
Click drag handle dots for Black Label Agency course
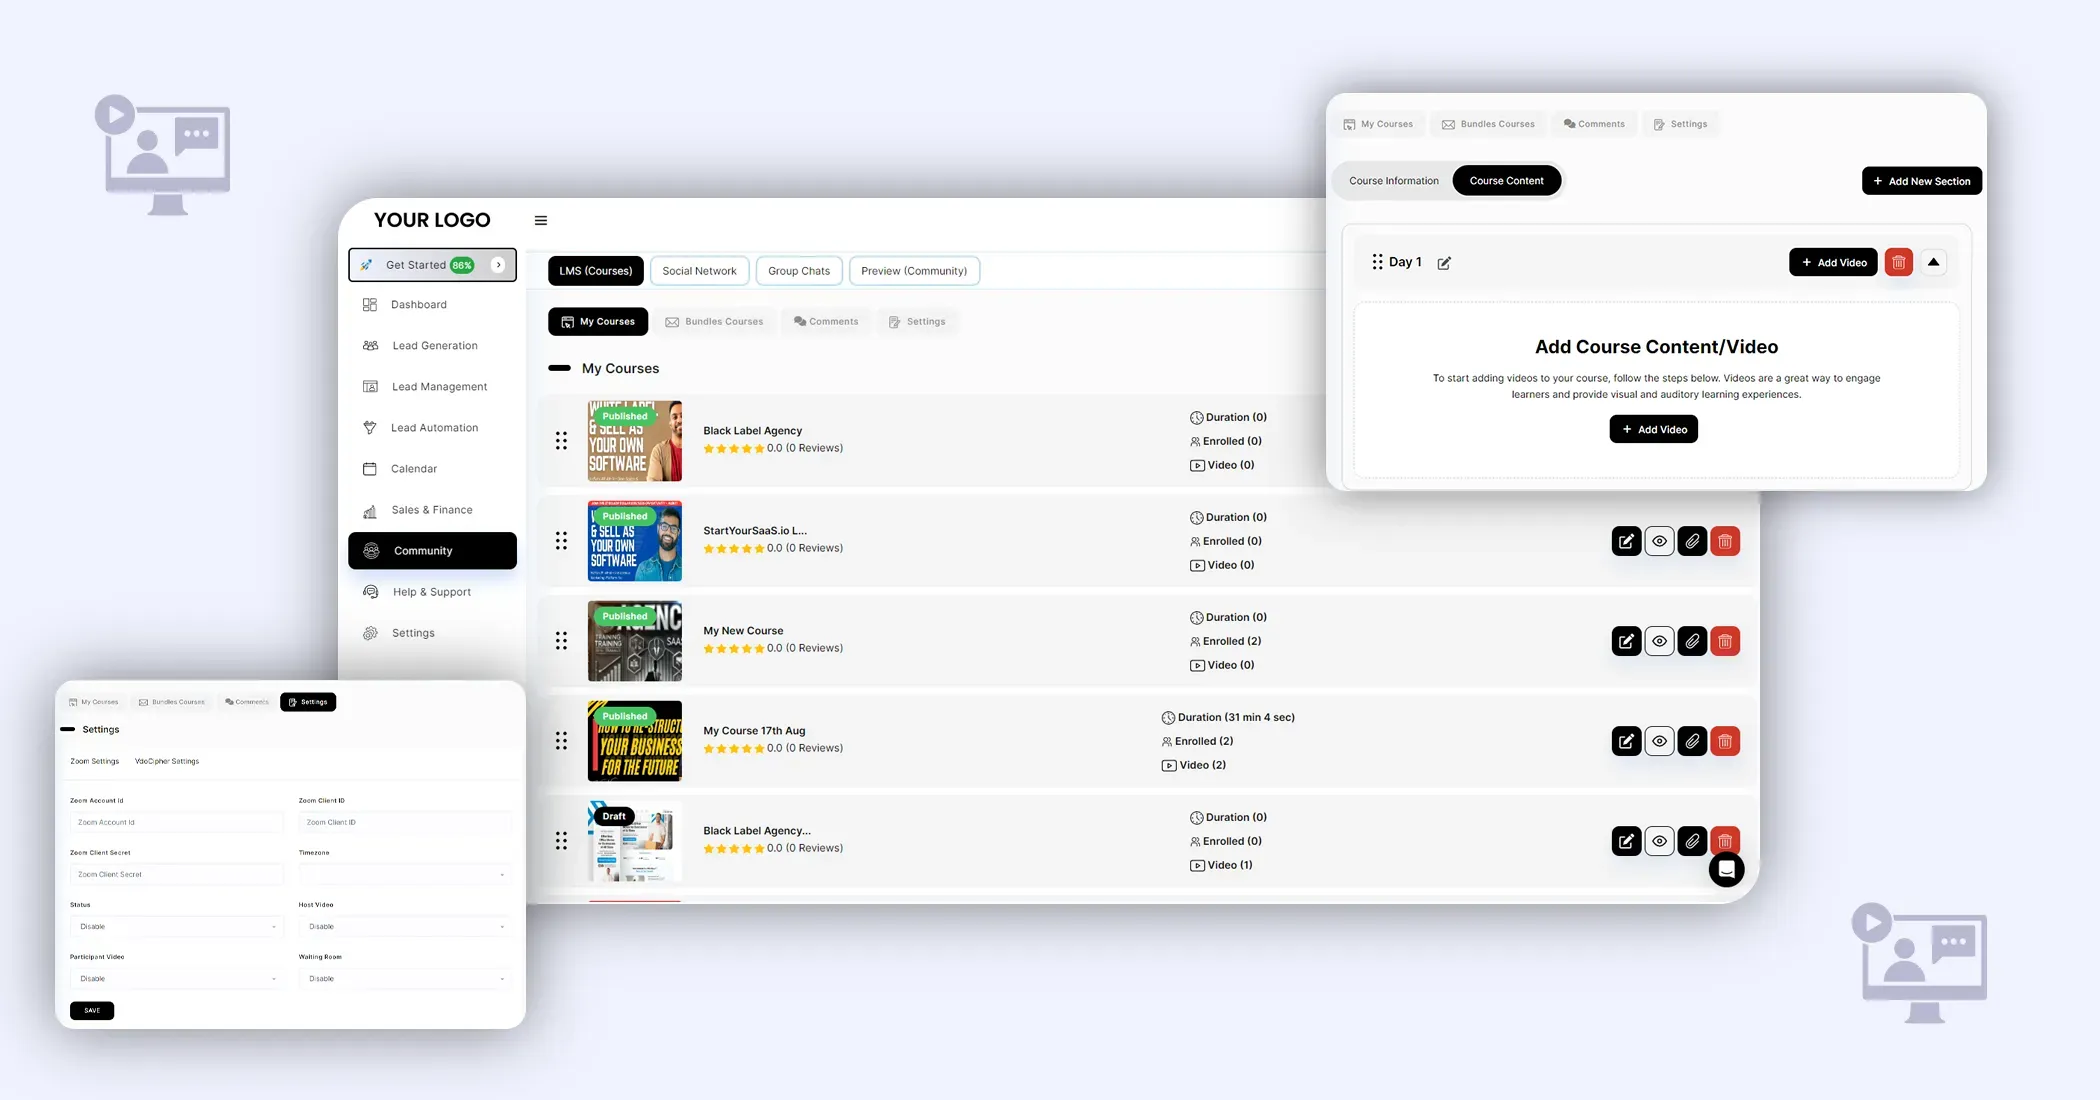[x=561, y=441]
